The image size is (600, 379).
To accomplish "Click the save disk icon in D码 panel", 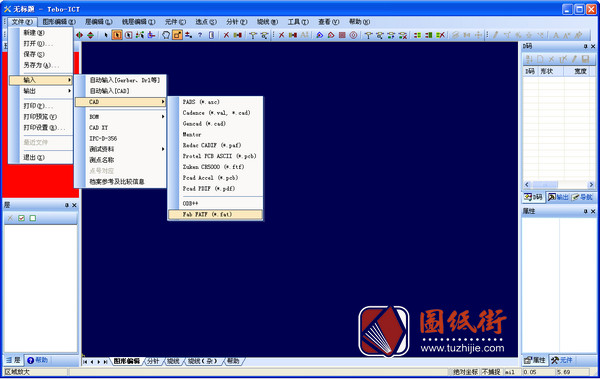I will [x=585, y=59].
